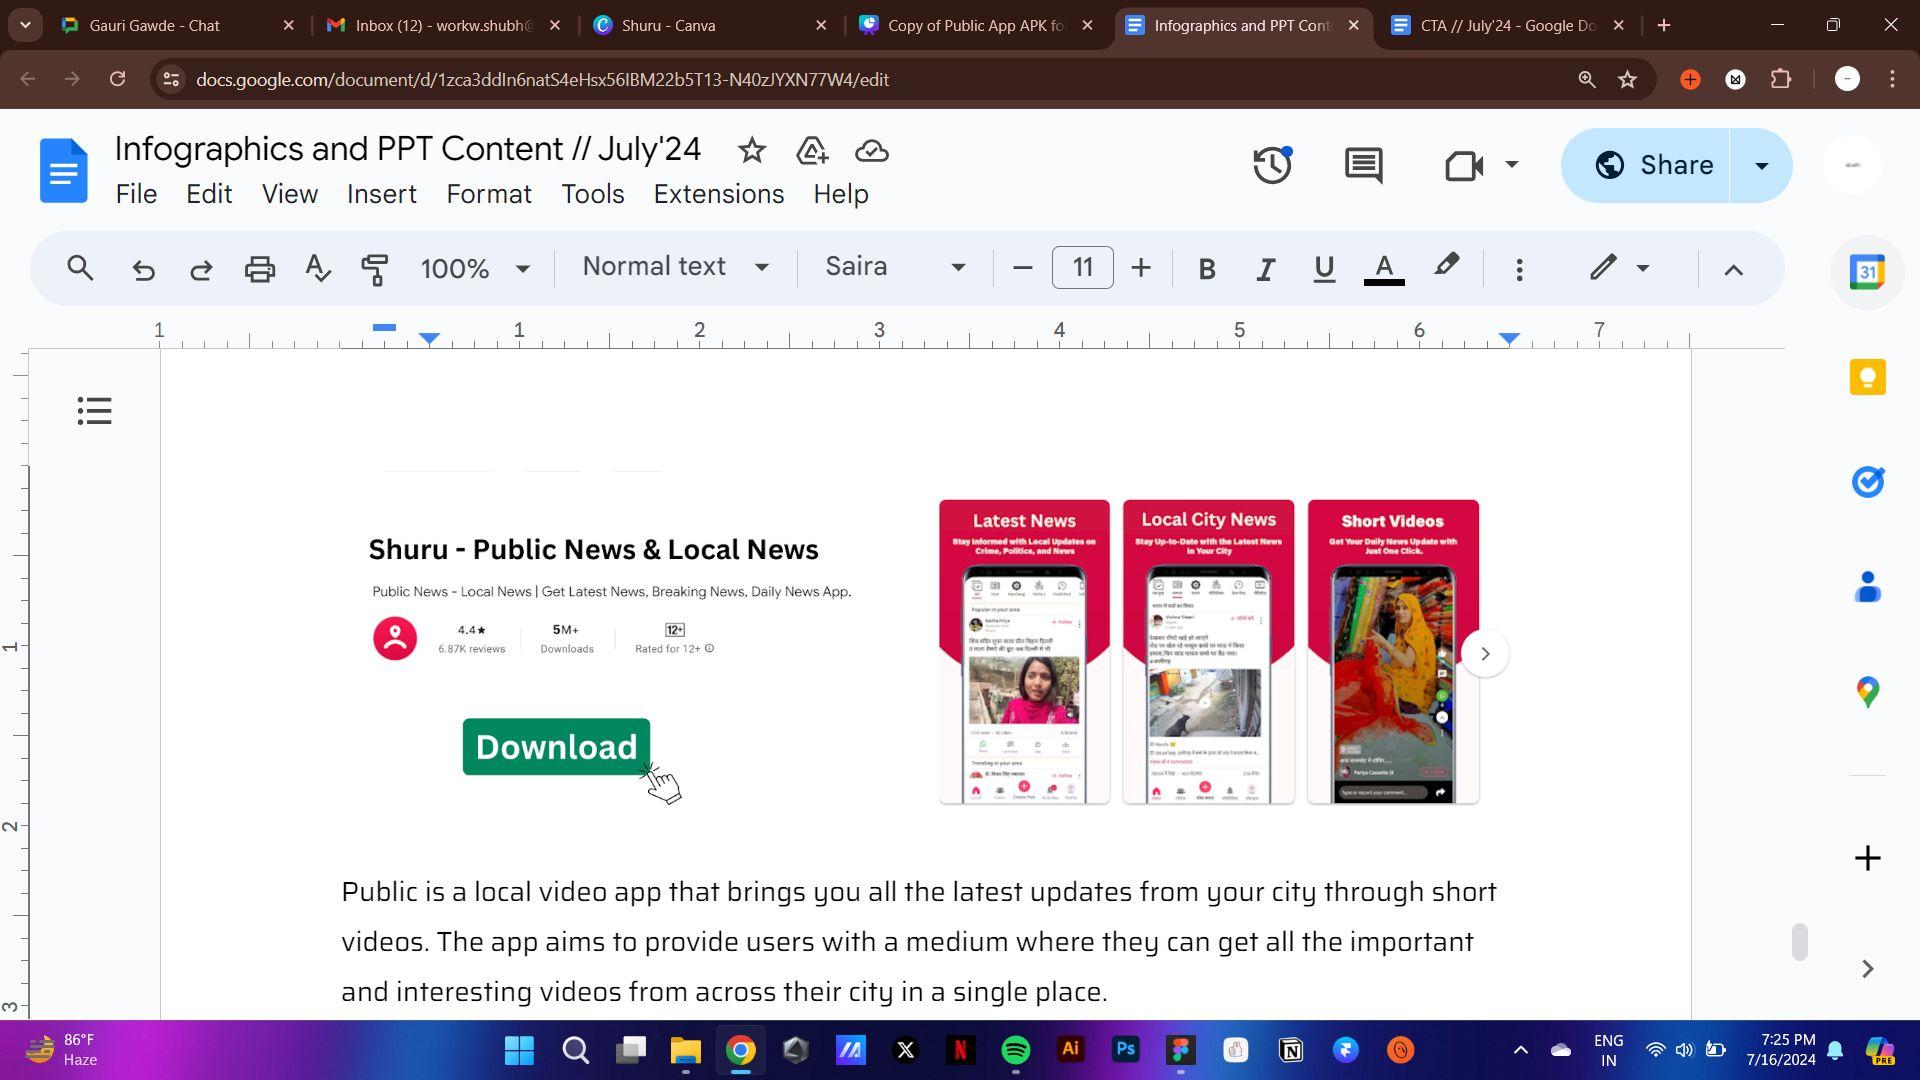Switch to the Shuru - Canva tab

pyautogui.click(x=710, y=25)
